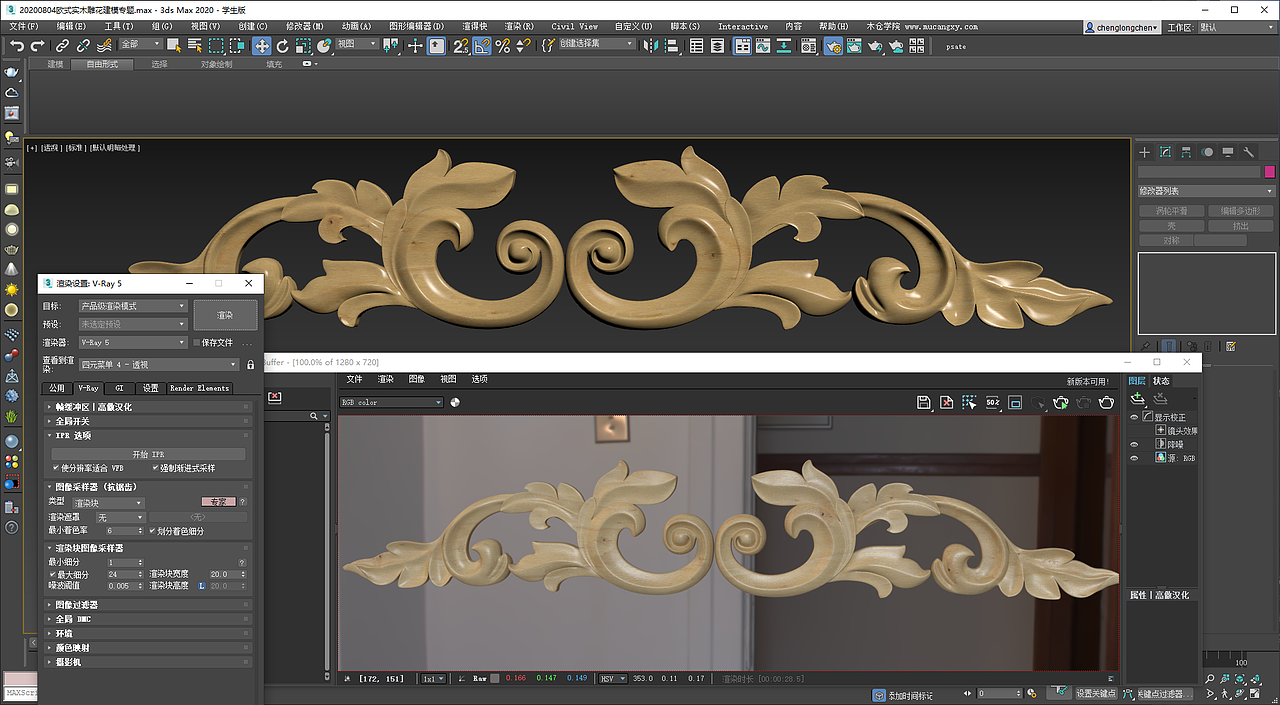Switch to the GI tab in render setup

[119, 388]
